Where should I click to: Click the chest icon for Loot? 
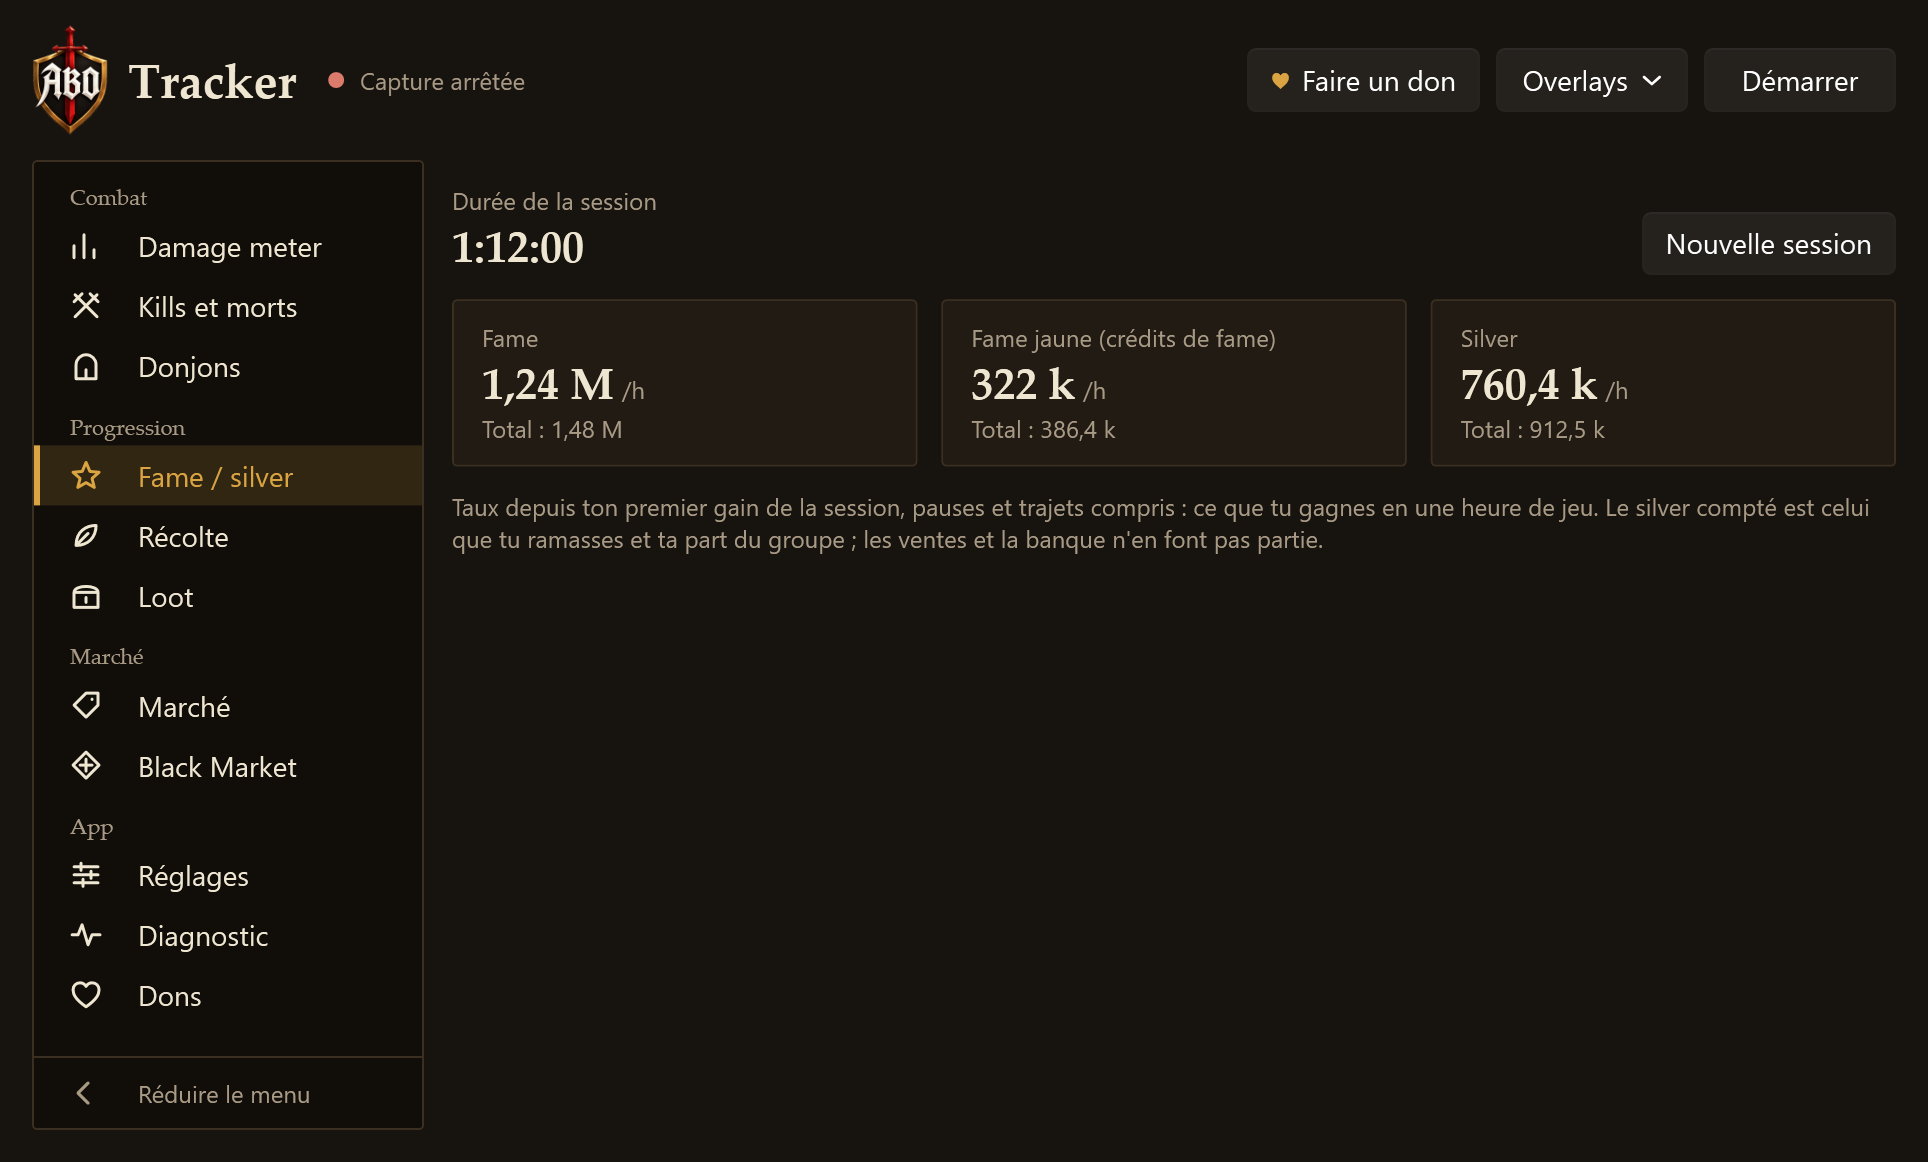click(x=86, y=597)
